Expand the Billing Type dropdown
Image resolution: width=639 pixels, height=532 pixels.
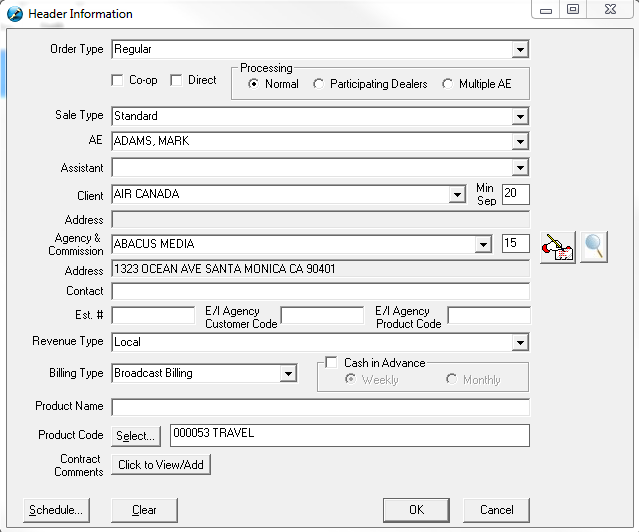coord(288,374)
